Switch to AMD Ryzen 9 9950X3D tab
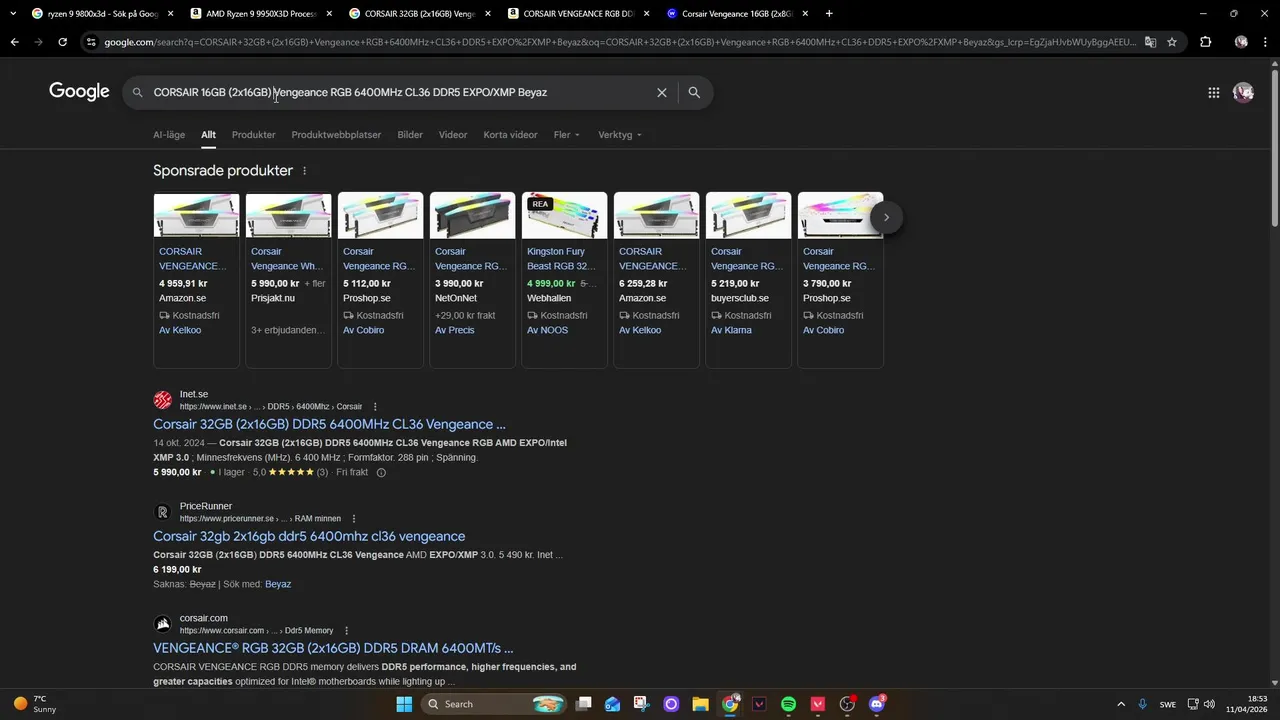1280x720 pixels. 260,14
